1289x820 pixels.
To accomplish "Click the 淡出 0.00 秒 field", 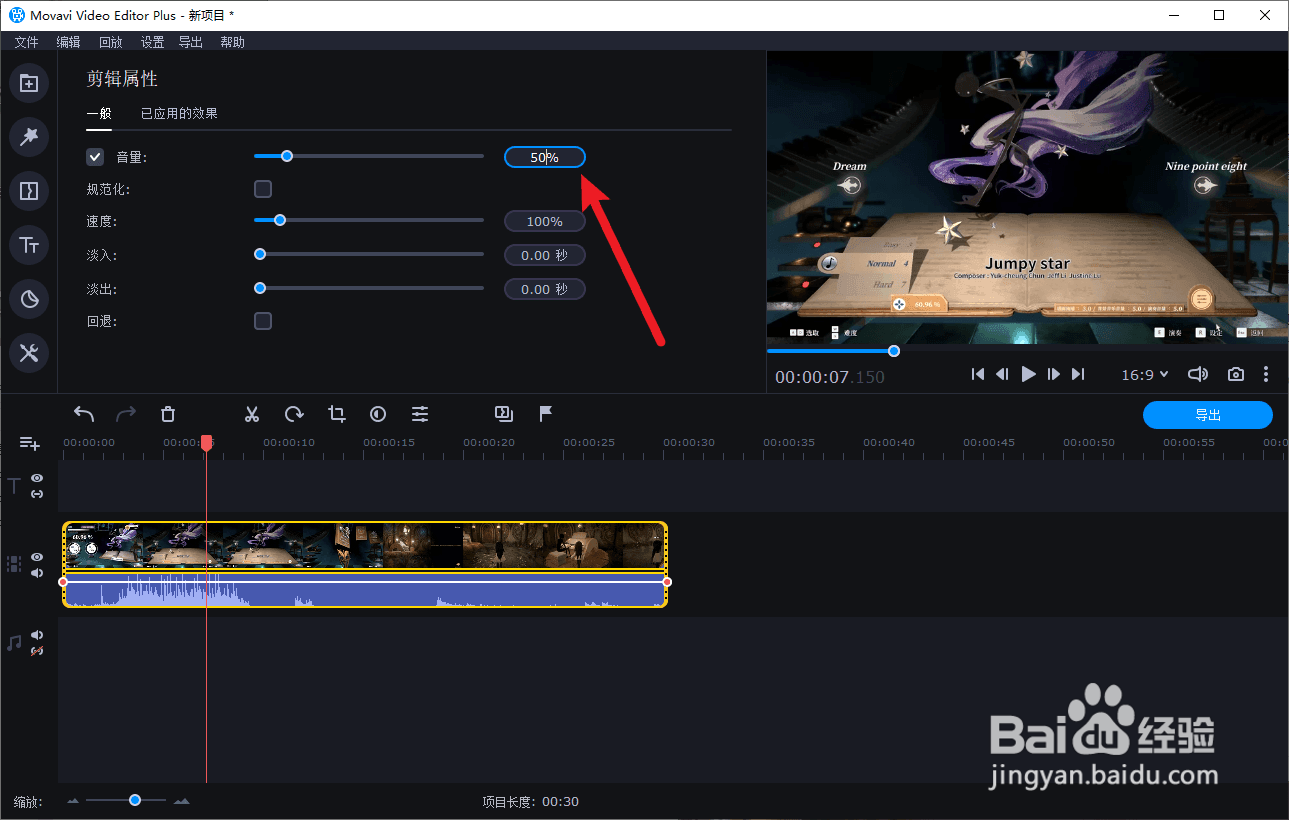I will [545, 289].
